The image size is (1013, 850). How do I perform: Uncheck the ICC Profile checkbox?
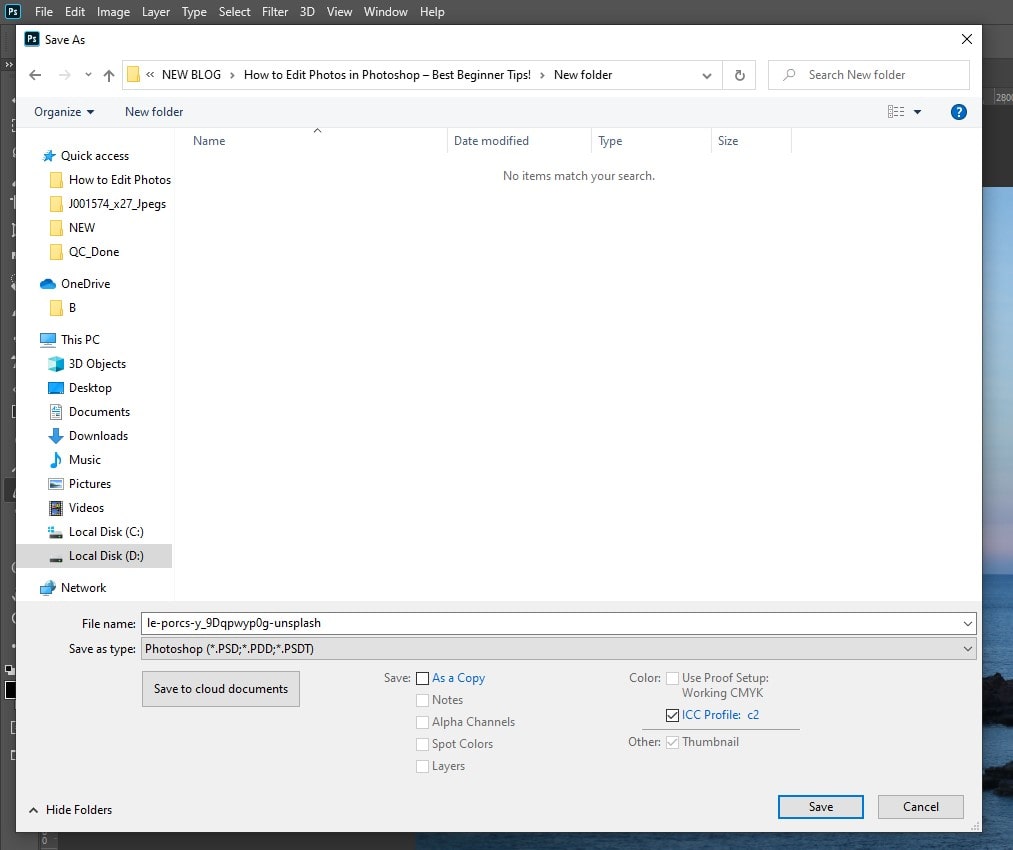click(672, 715)
